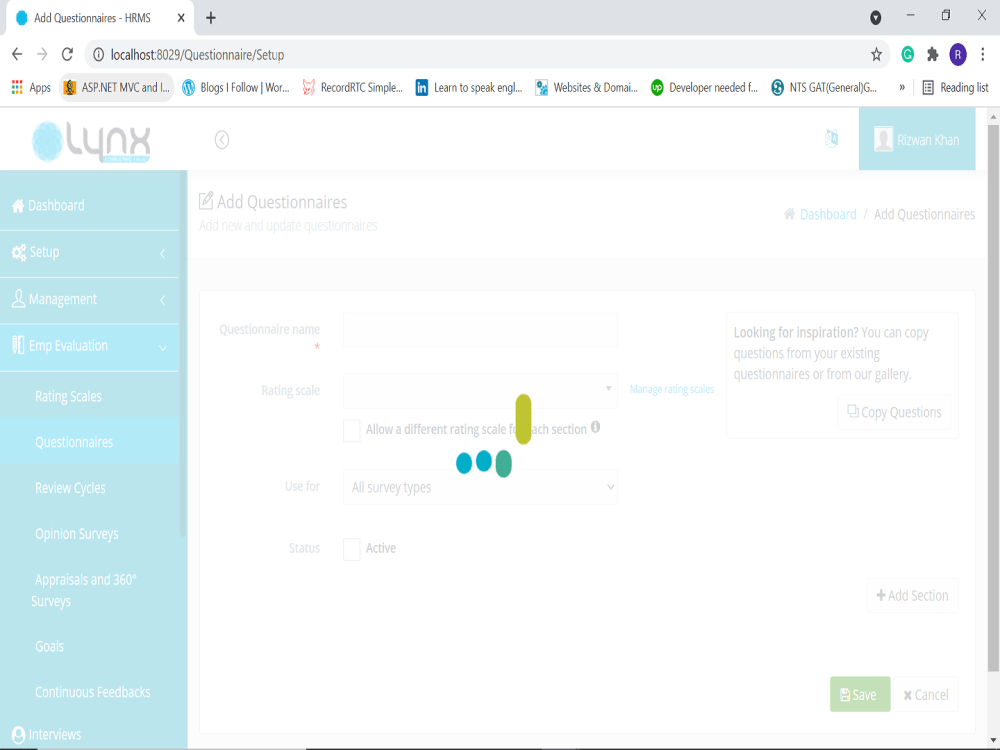Click the Lynx logo

91,141
